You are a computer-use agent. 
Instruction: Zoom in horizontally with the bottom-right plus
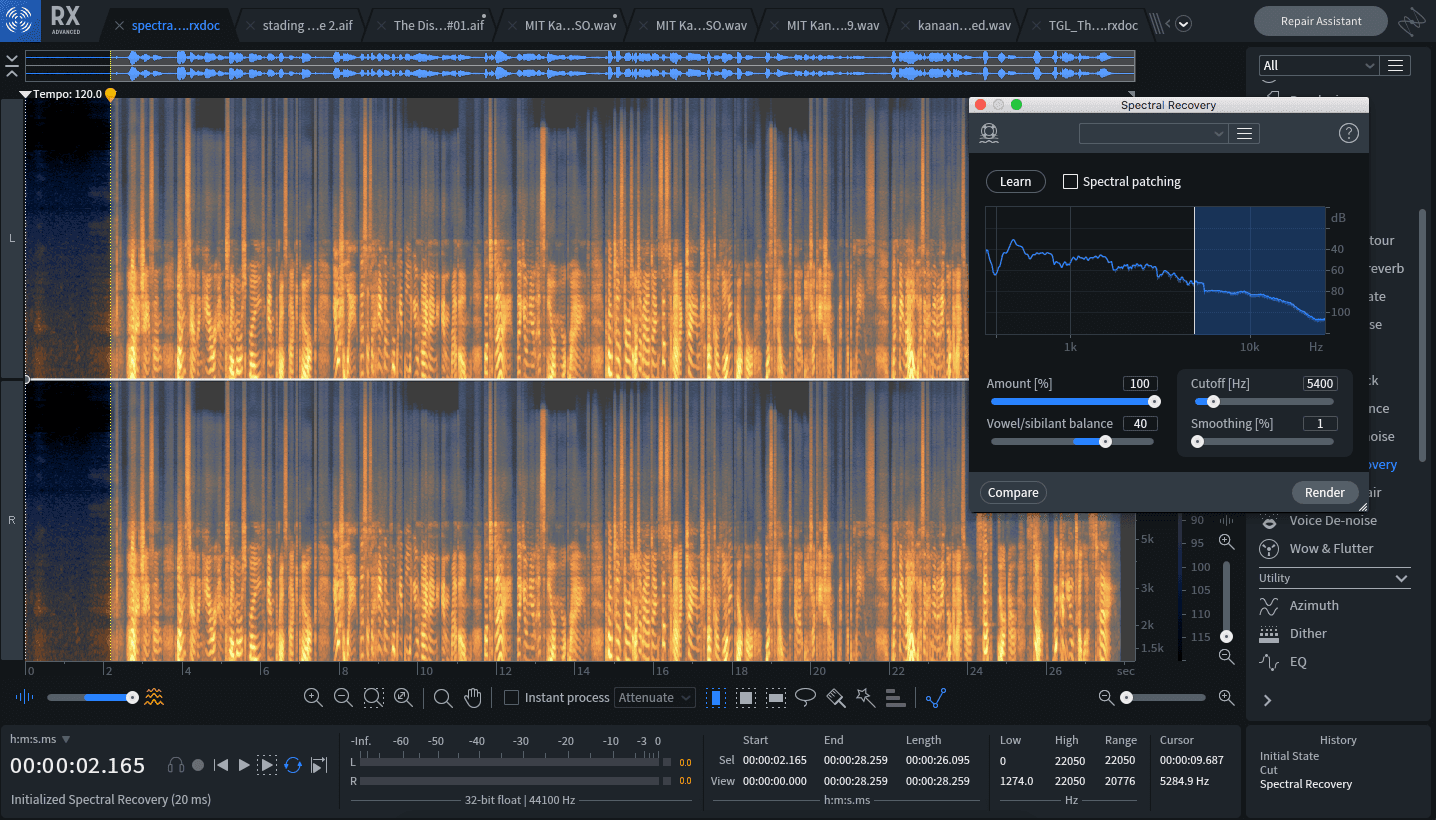1226,697
